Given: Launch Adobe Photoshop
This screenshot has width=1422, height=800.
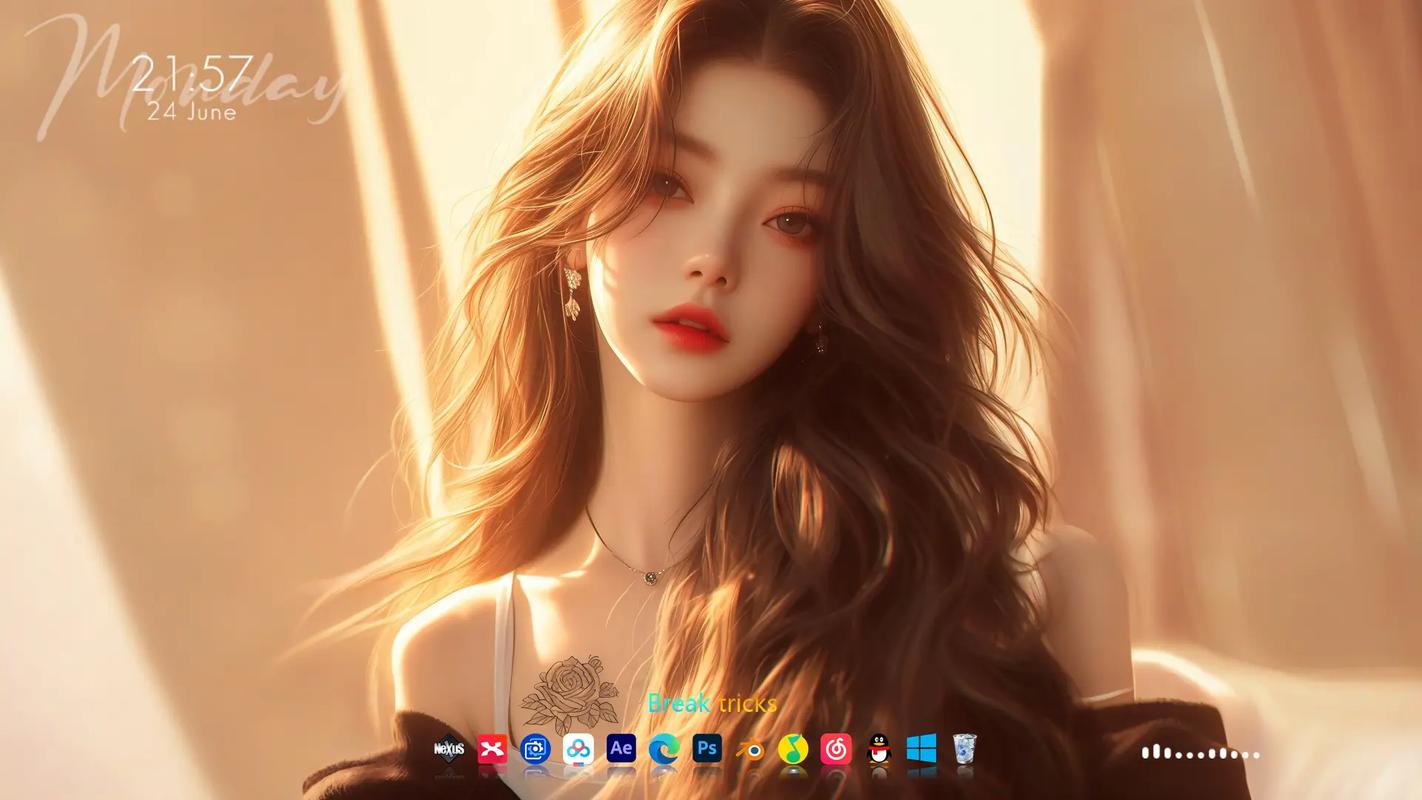Looking at the screenshot, I should click(x=707, y=748).
